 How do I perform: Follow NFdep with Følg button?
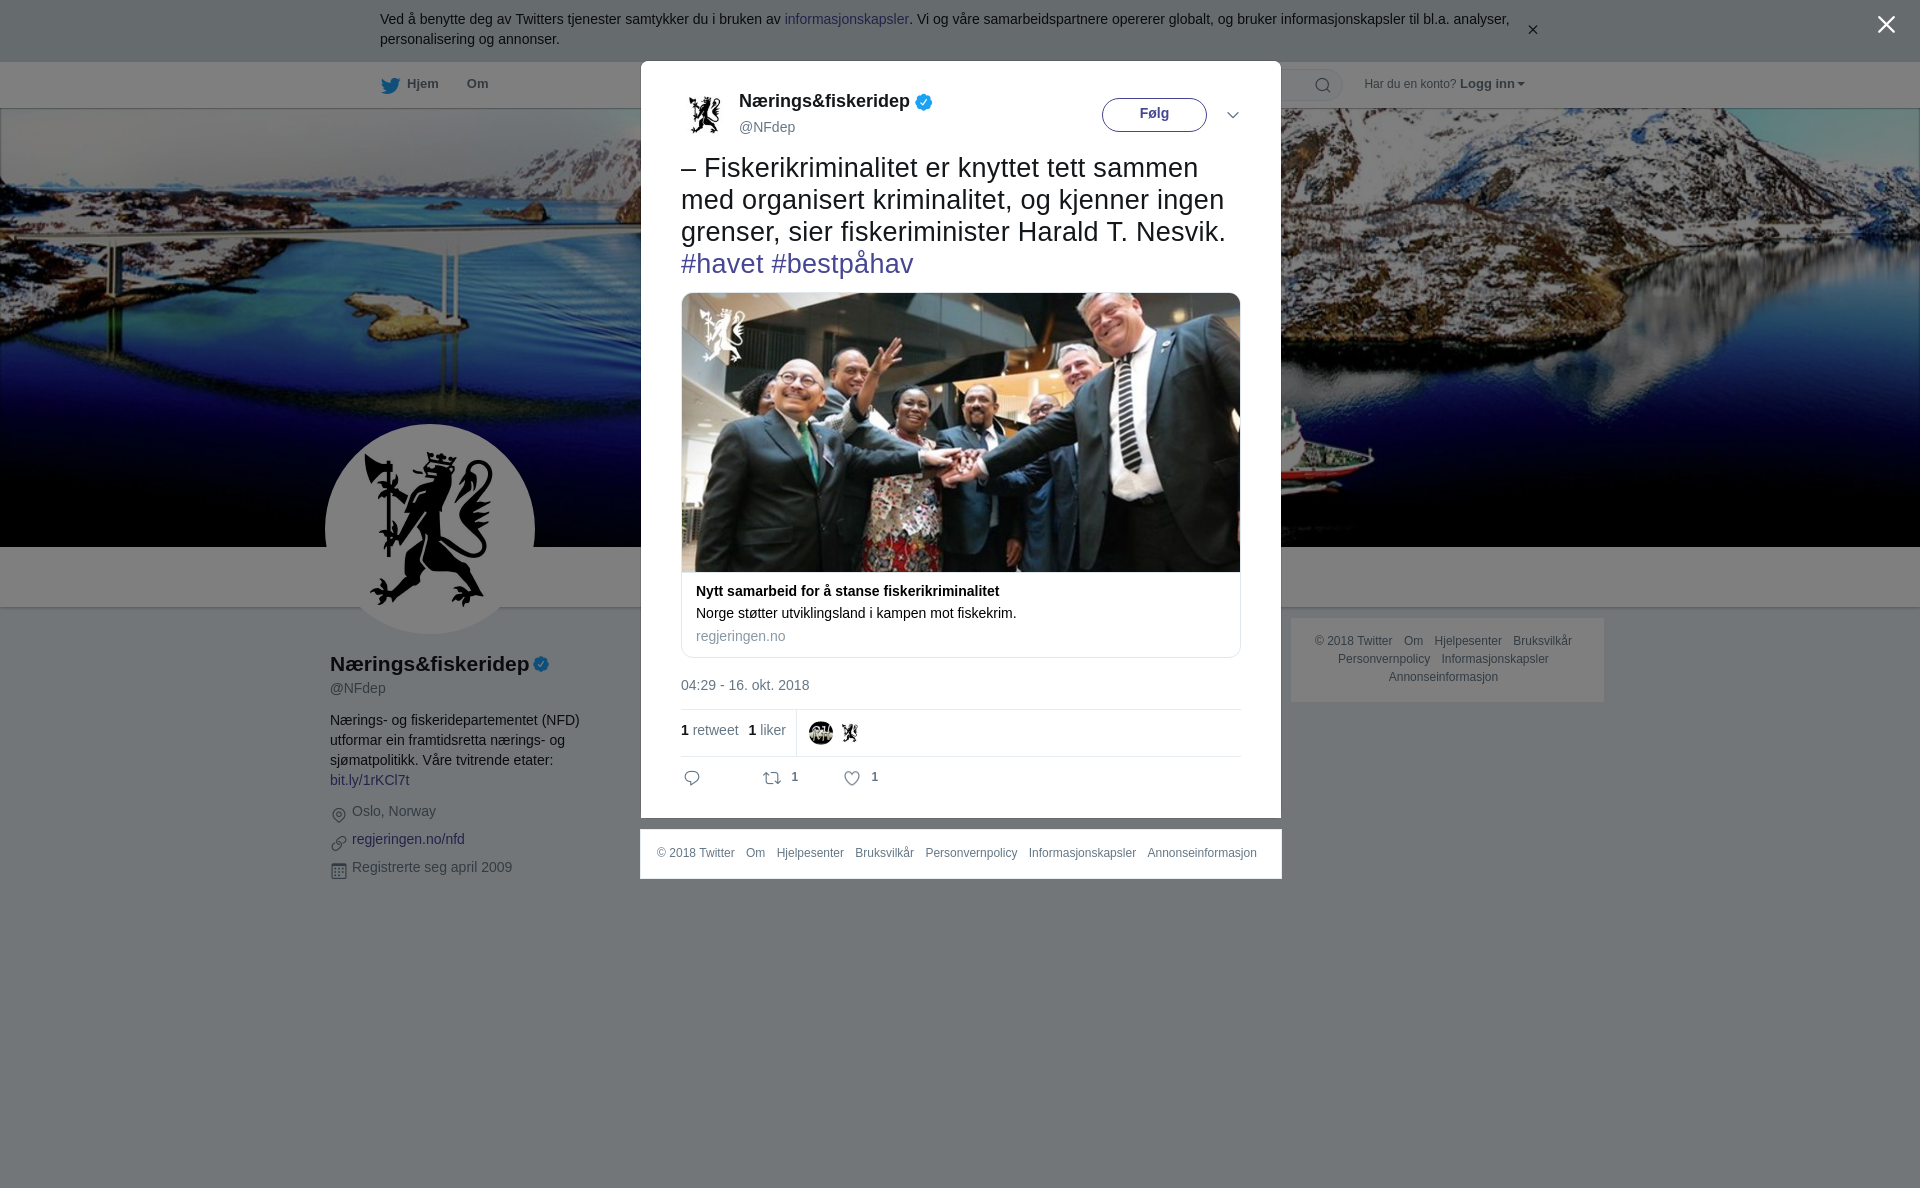[x=1154, y=115]
